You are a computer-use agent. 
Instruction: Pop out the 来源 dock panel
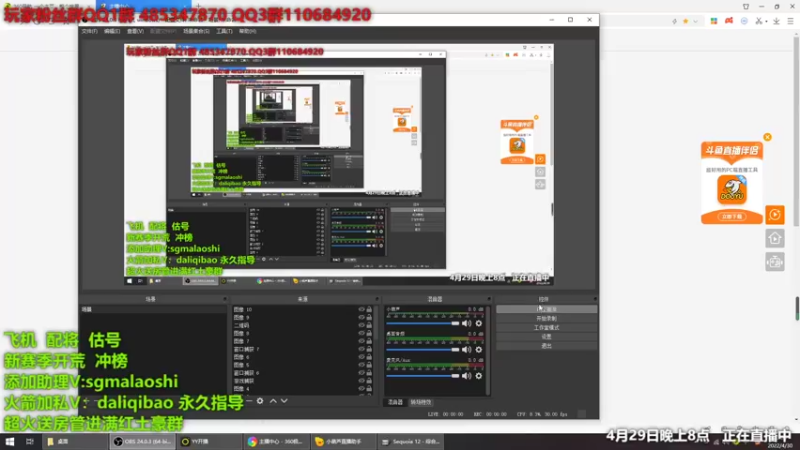377,299
